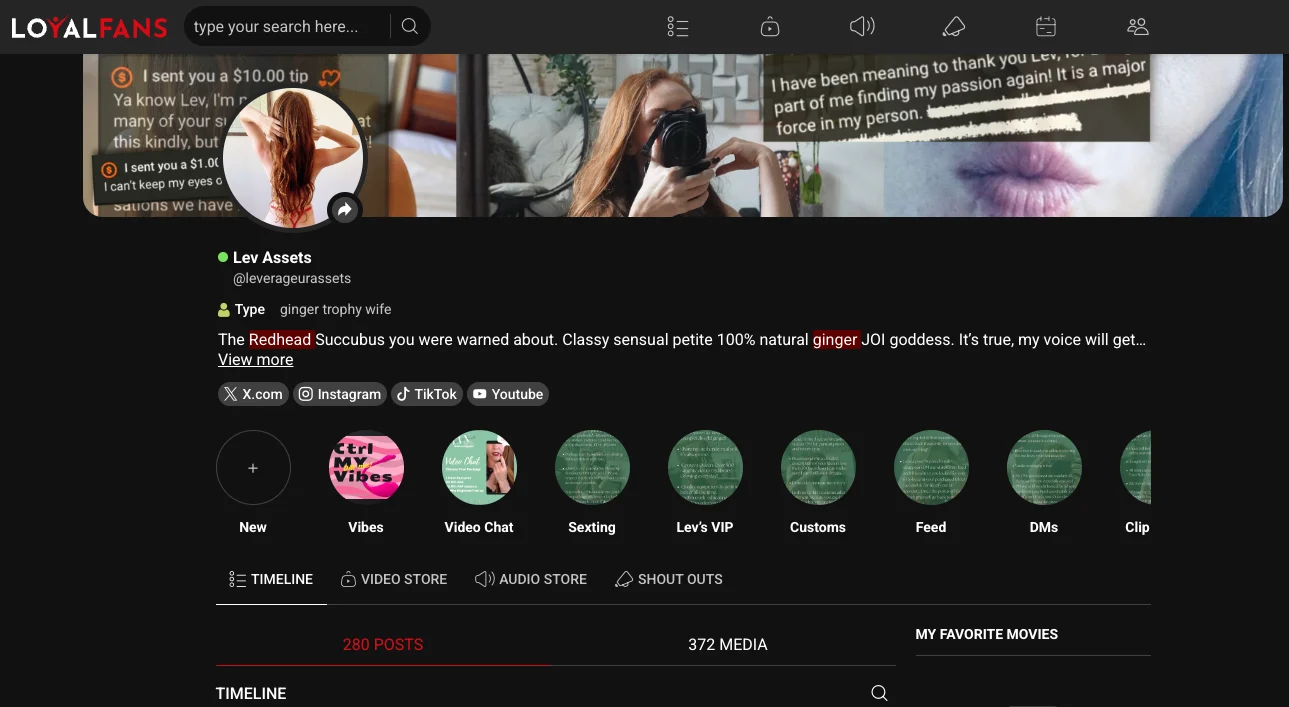Open the users icon in header
Screen dimensions: 1289x707
click(1137, 27)
